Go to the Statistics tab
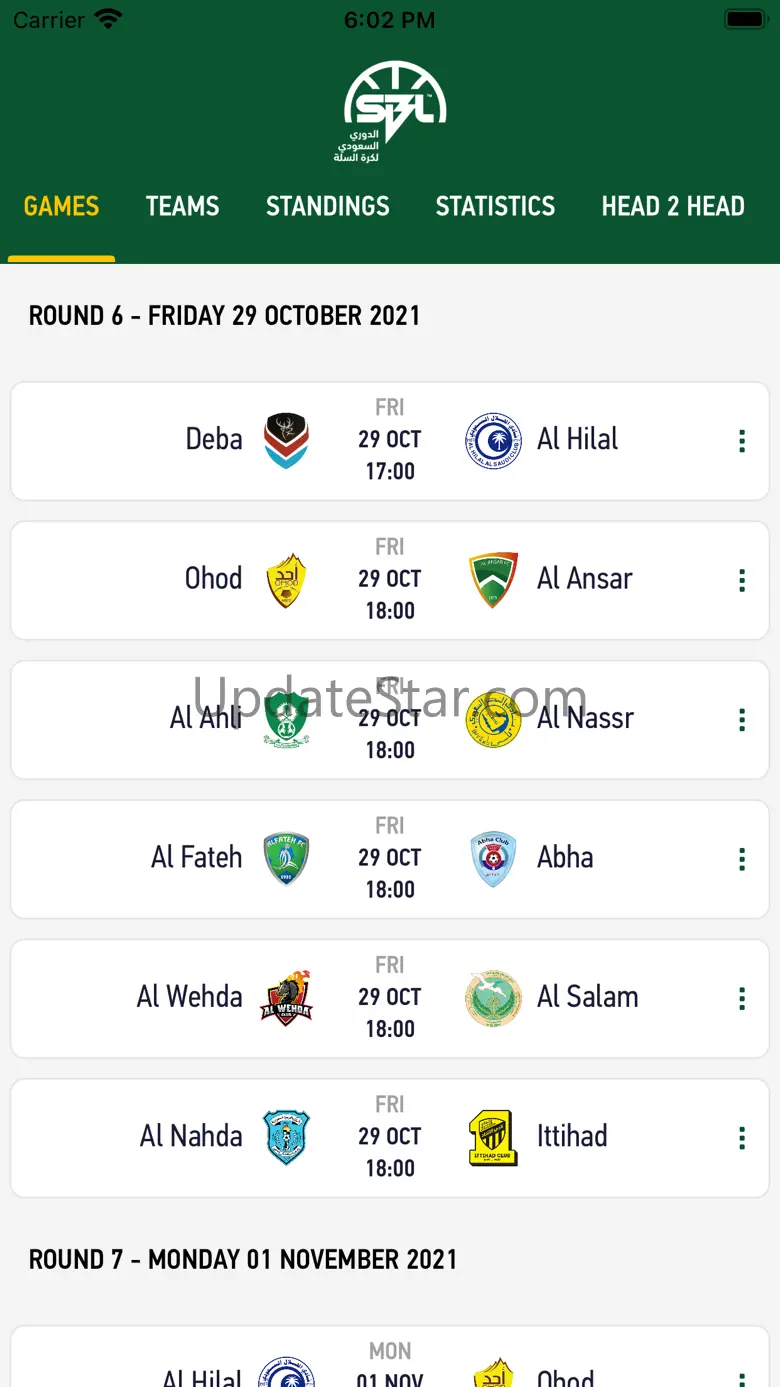Viewport: 780px width, 1387px height. click(495, 207)
